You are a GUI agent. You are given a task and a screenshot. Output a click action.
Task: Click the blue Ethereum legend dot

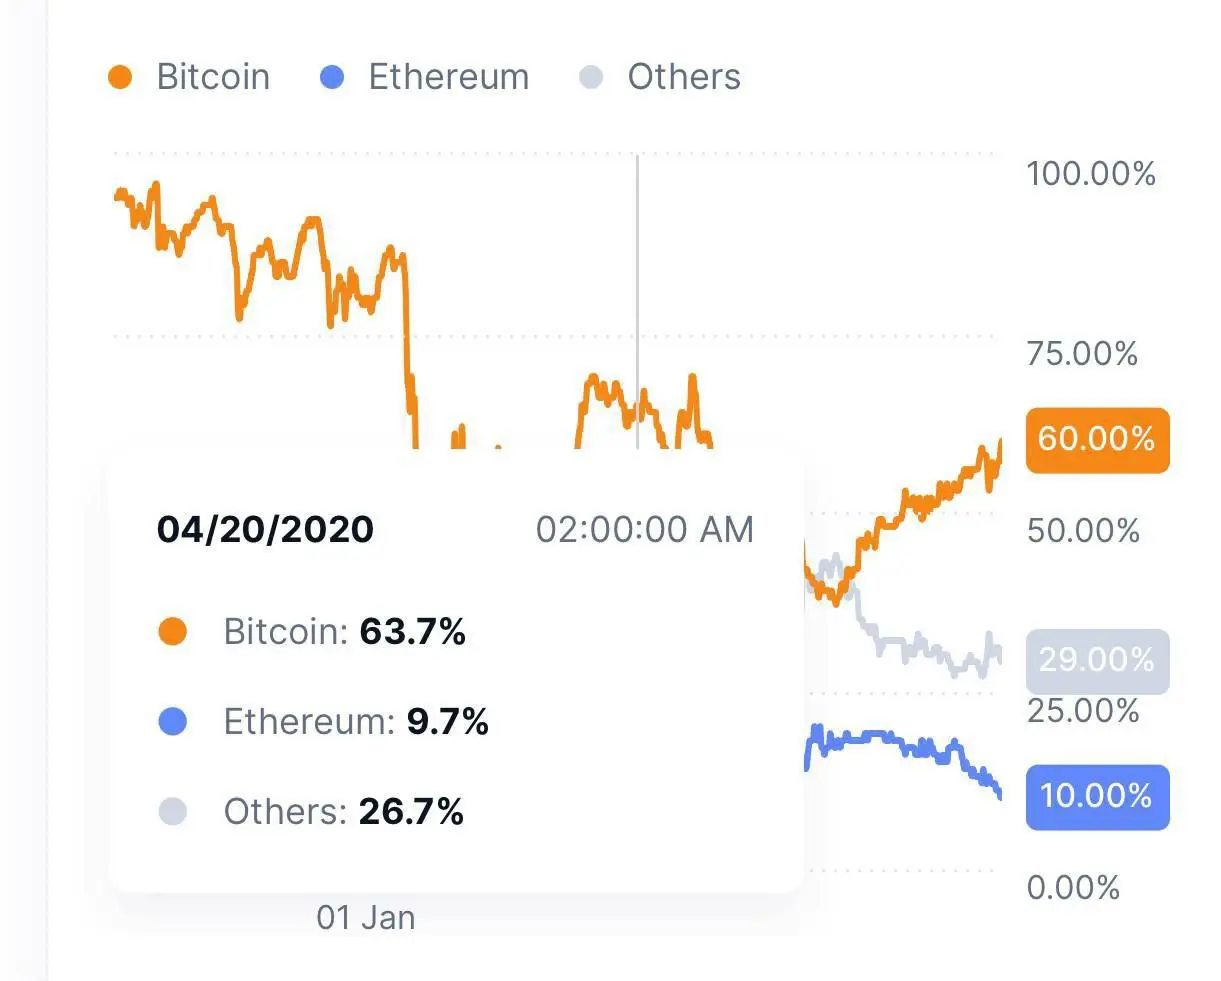(332, 77)
